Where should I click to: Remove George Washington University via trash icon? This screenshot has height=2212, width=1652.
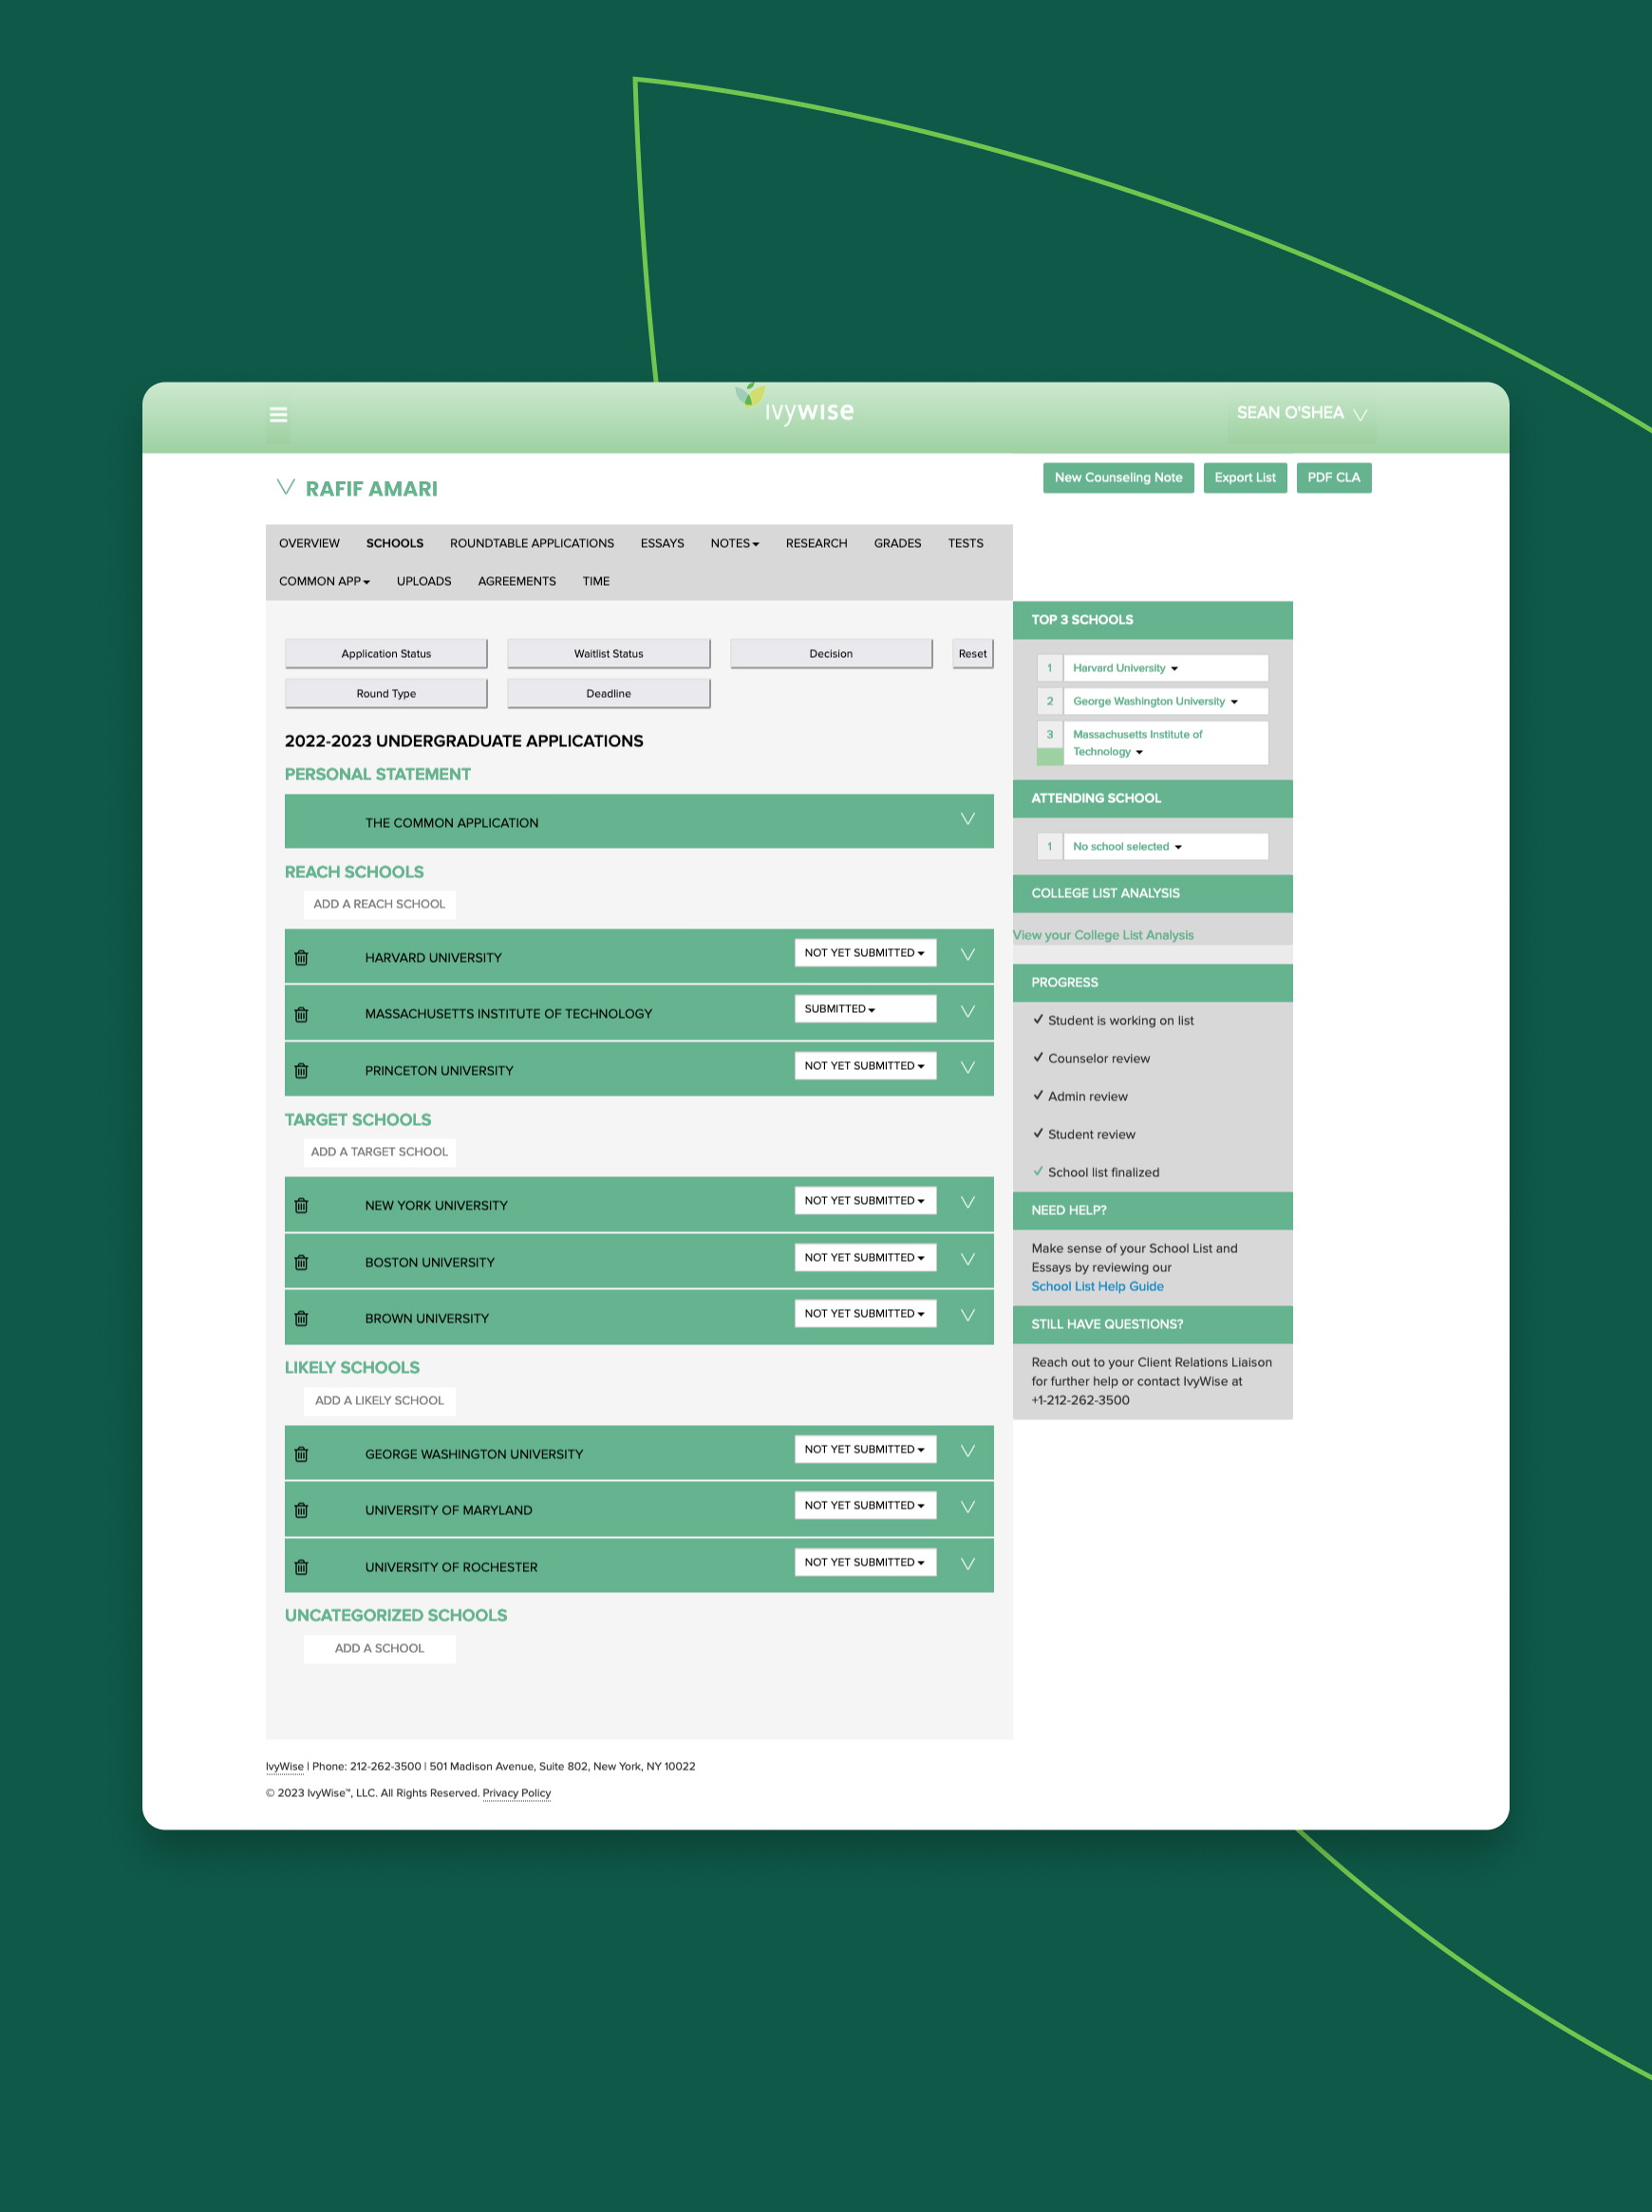coord(301,1454)
